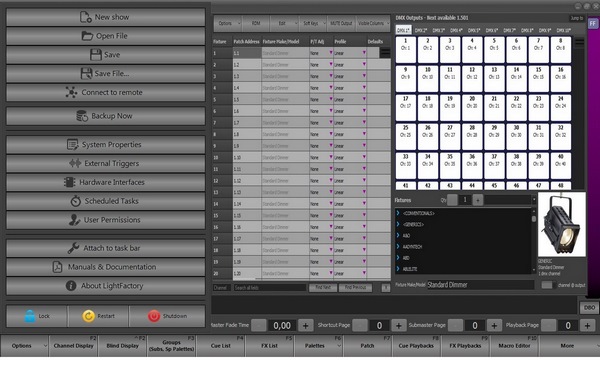Click the red Shutdown power icon
Viewport: 600px width, 377px height.
(x=154, y=316)
